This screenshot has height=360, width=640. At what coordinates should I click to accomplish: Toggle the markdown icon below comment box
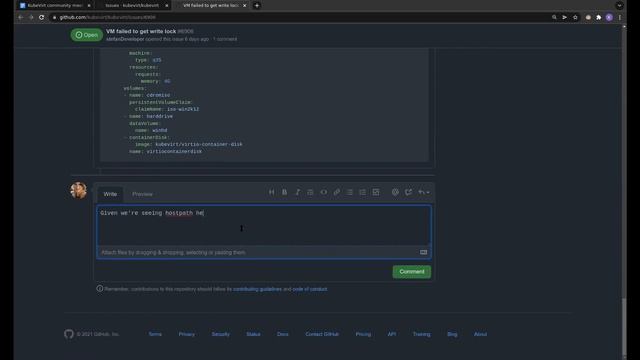coord(424,252)
